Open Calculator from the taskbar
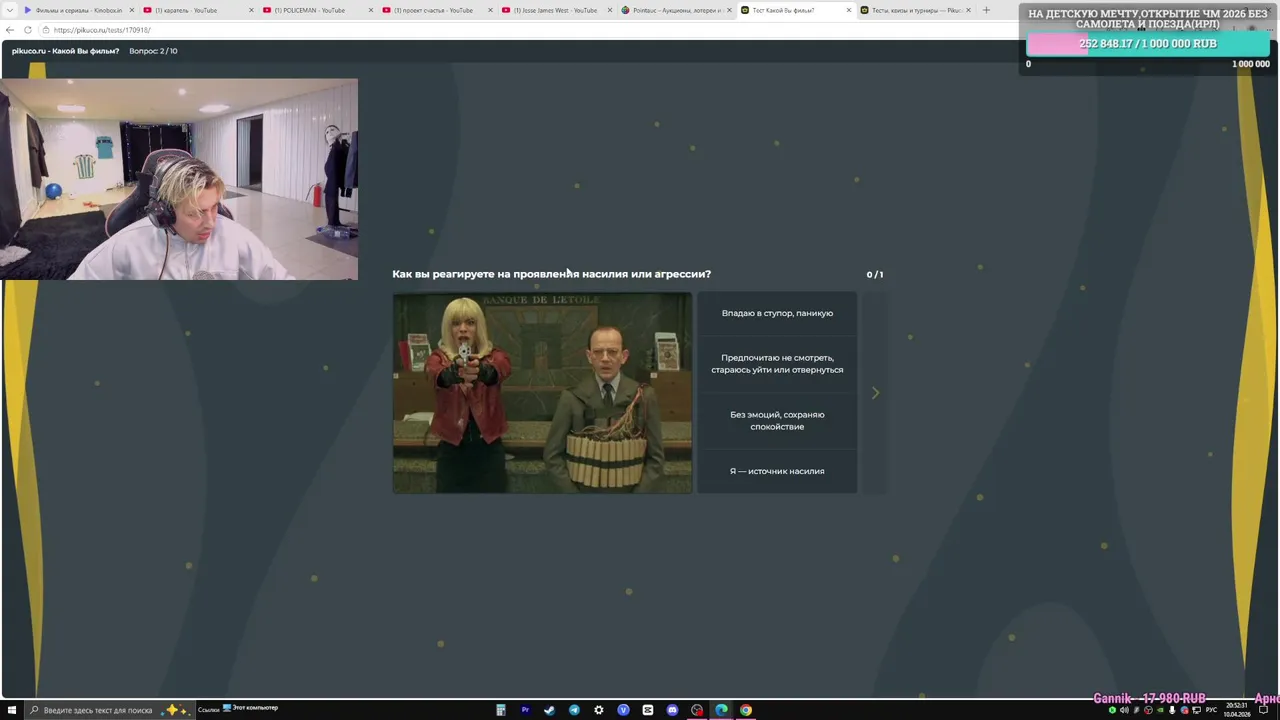The height and width of the screenshot is (720, 1280). point(501,710)
